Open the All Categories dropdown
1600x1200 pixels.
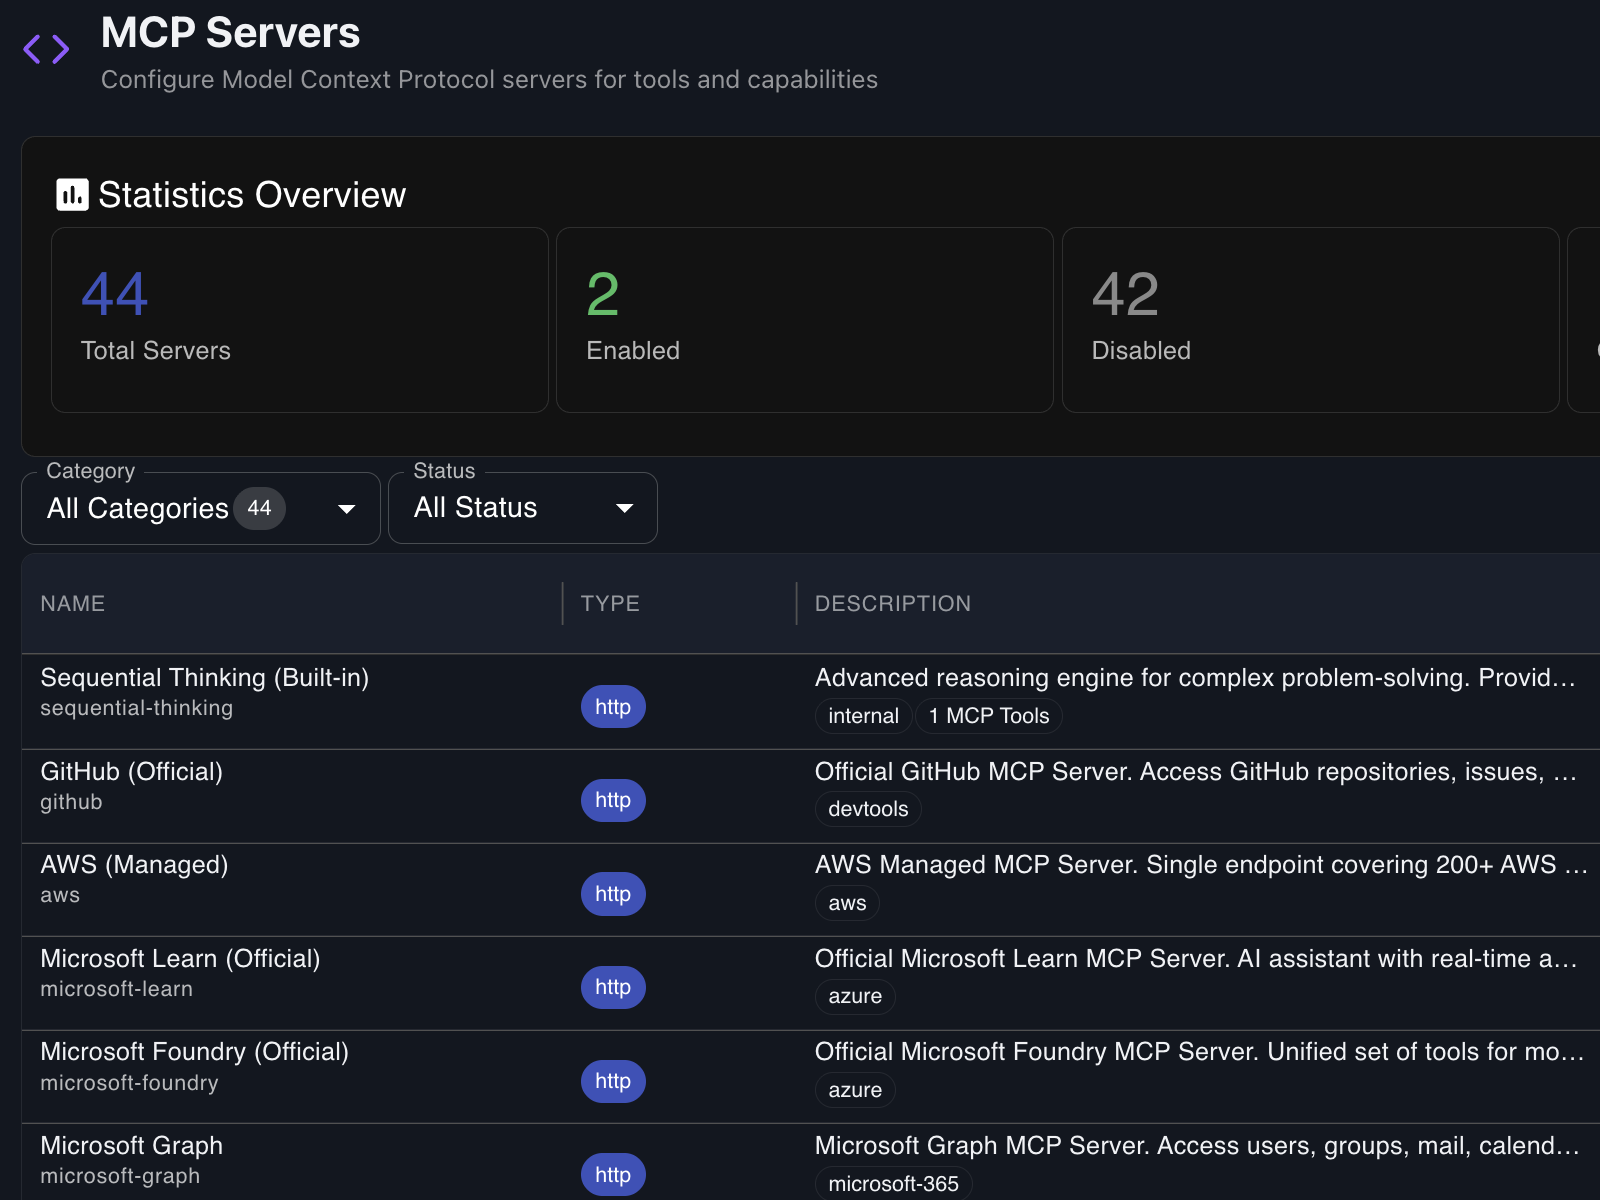tap(201, 508)
